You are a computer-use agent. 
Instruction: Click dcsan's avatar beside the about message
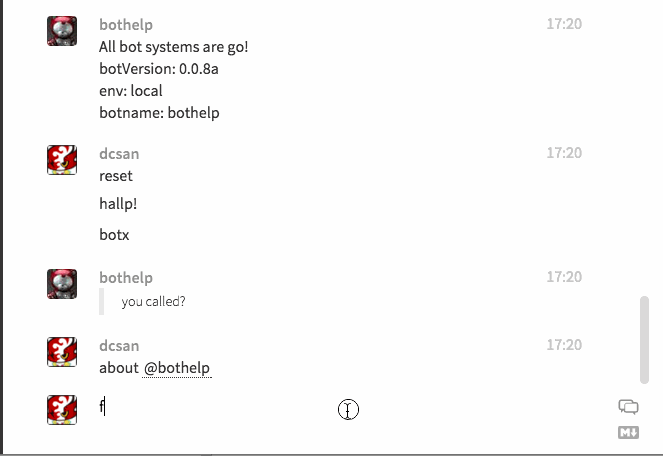[62, 352]
